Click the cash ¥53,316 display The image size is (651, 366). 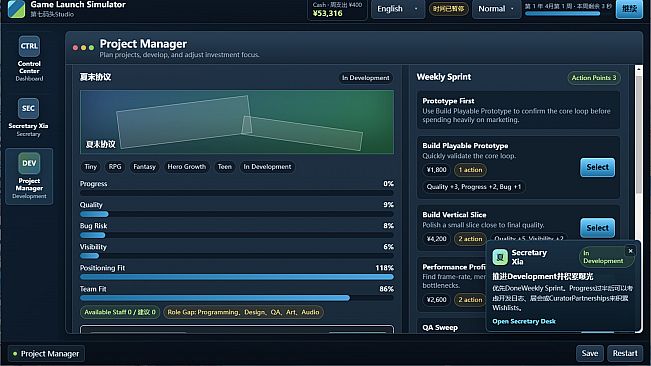(337, 9)
